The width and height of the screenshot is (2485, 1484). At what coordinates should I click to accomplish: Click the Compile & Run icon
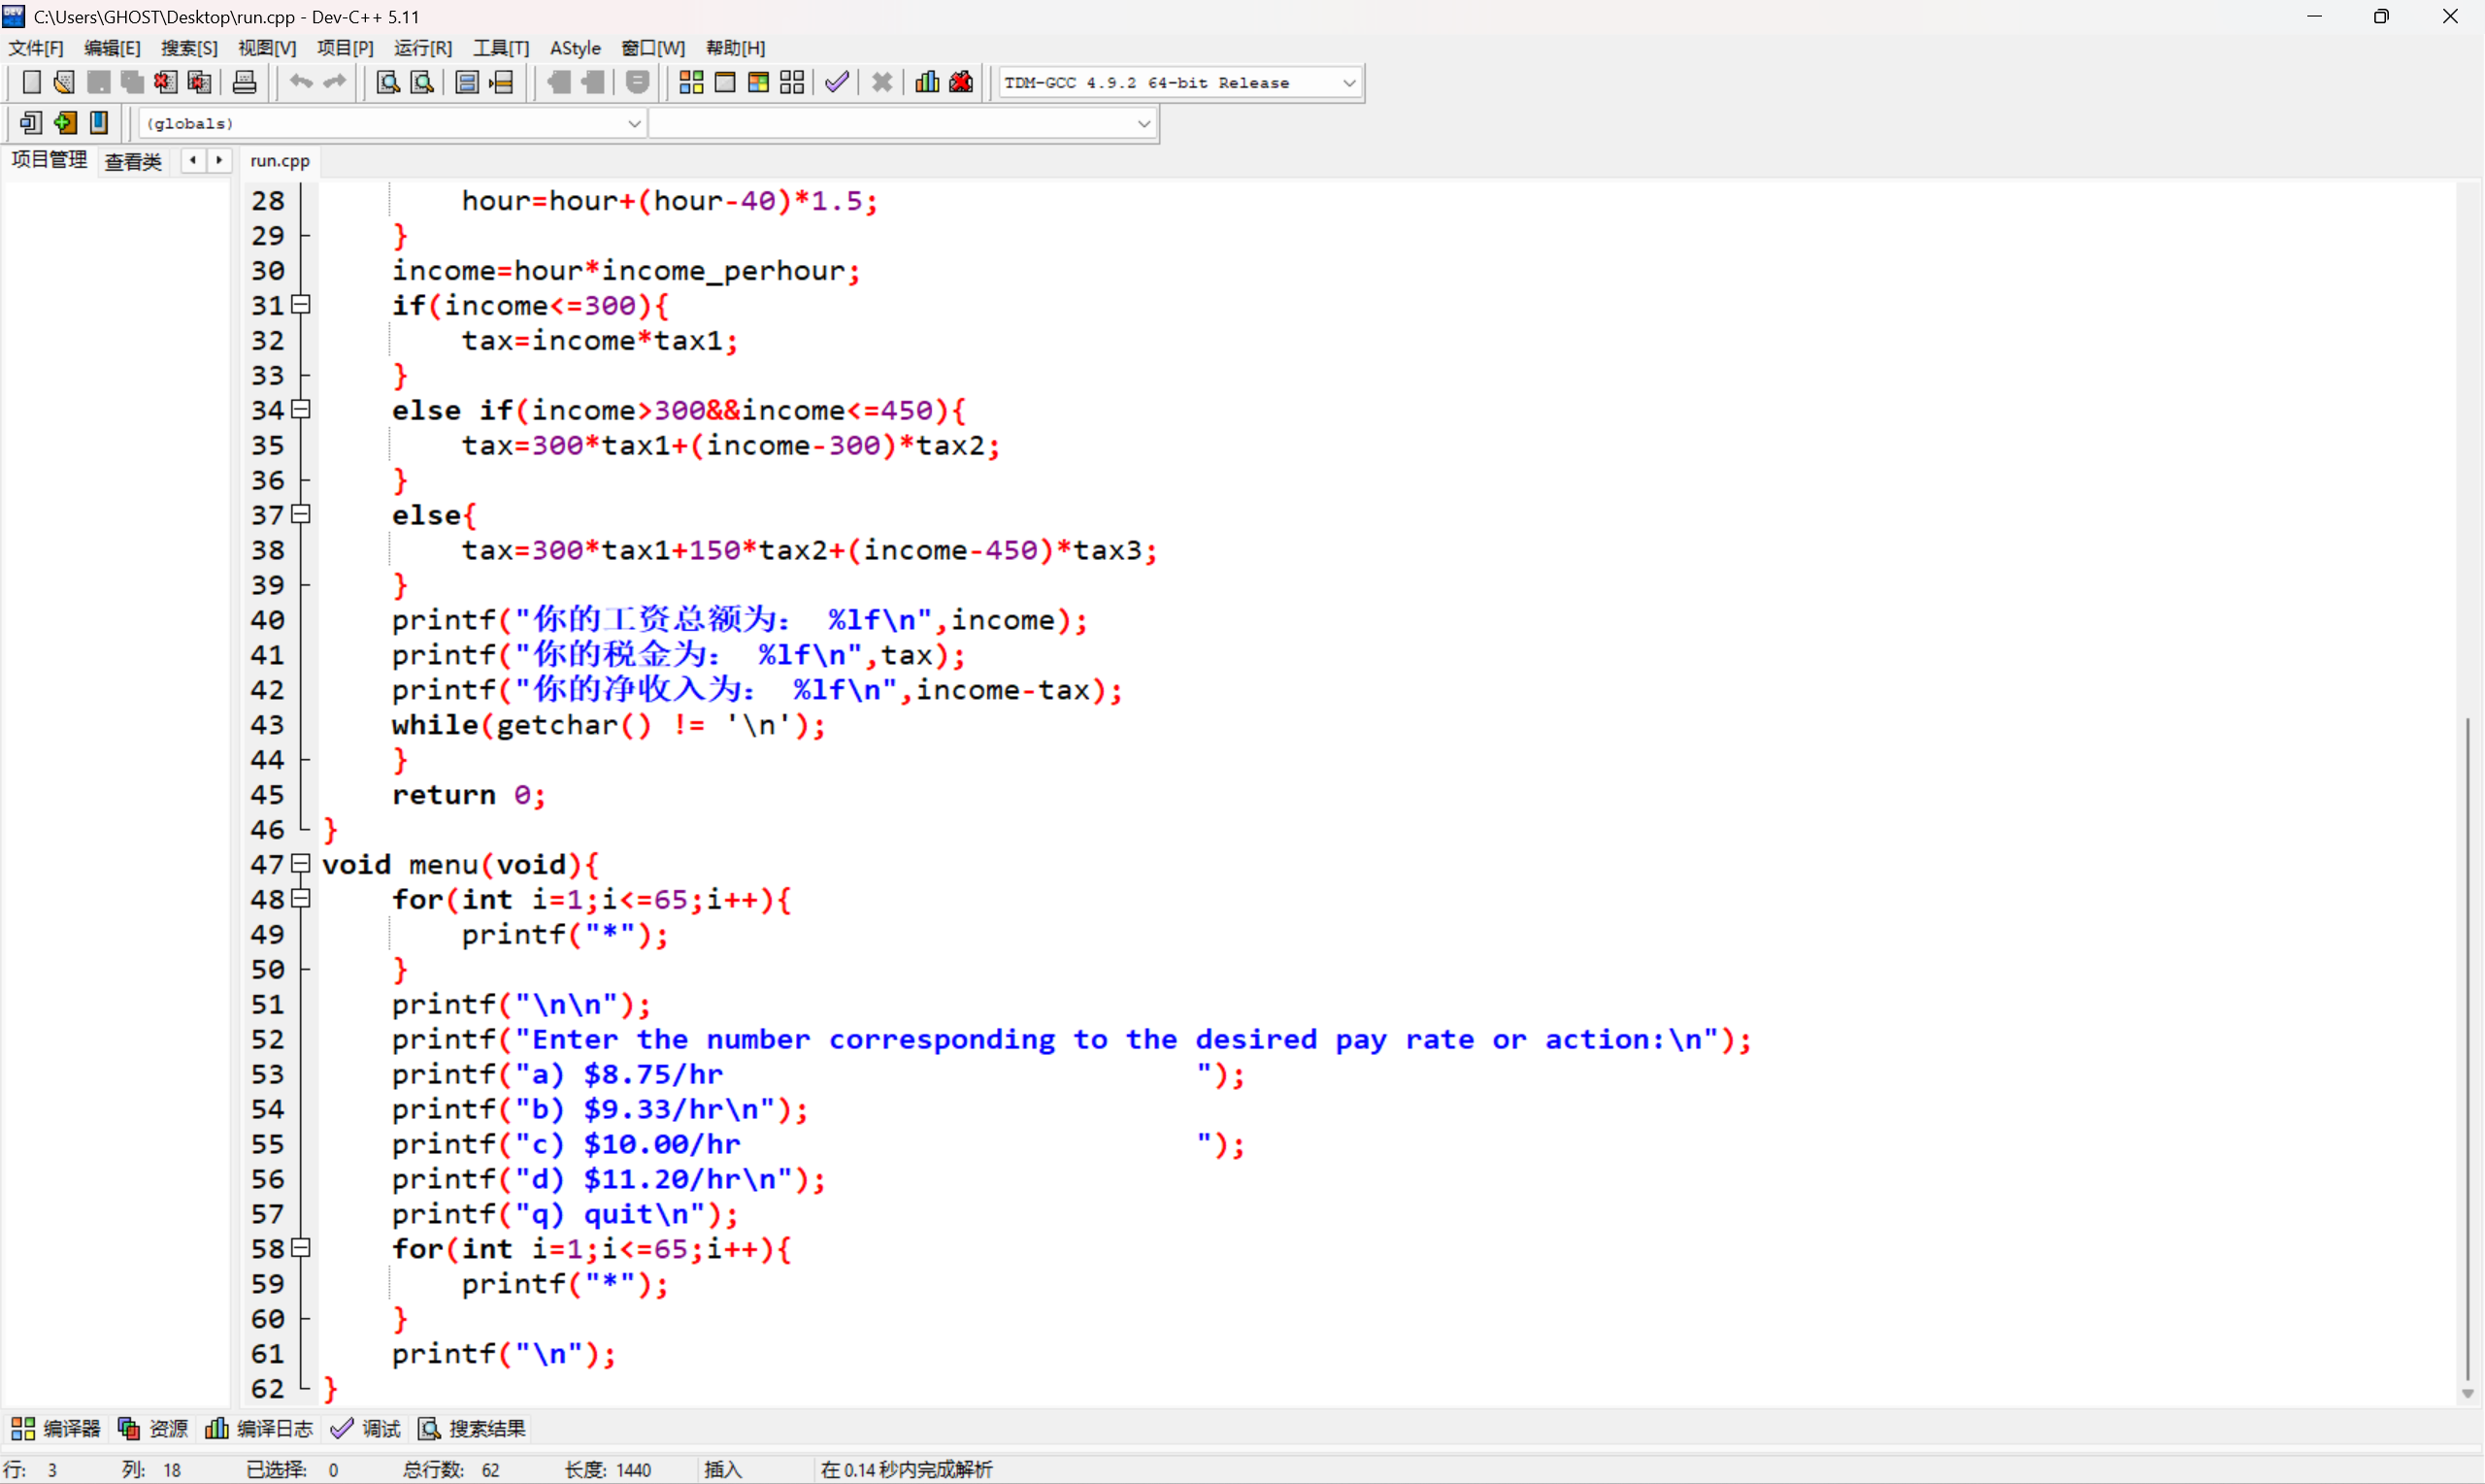point(758,83)
